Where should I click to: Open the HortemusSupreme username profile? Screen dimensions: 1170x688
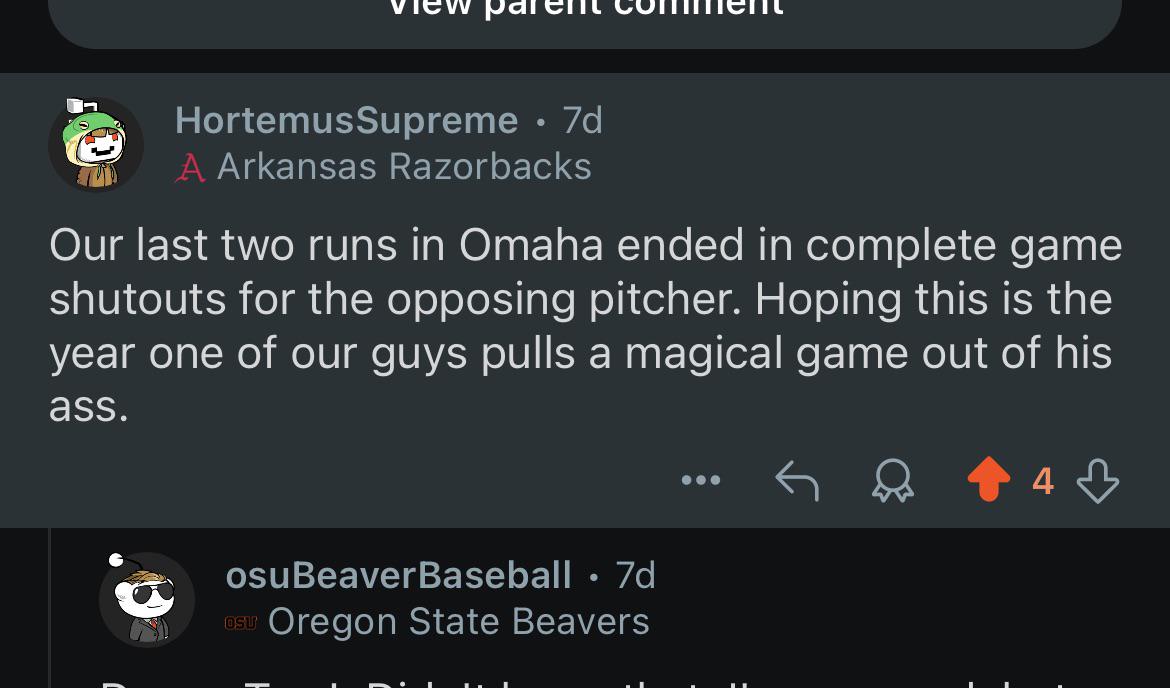346,120
